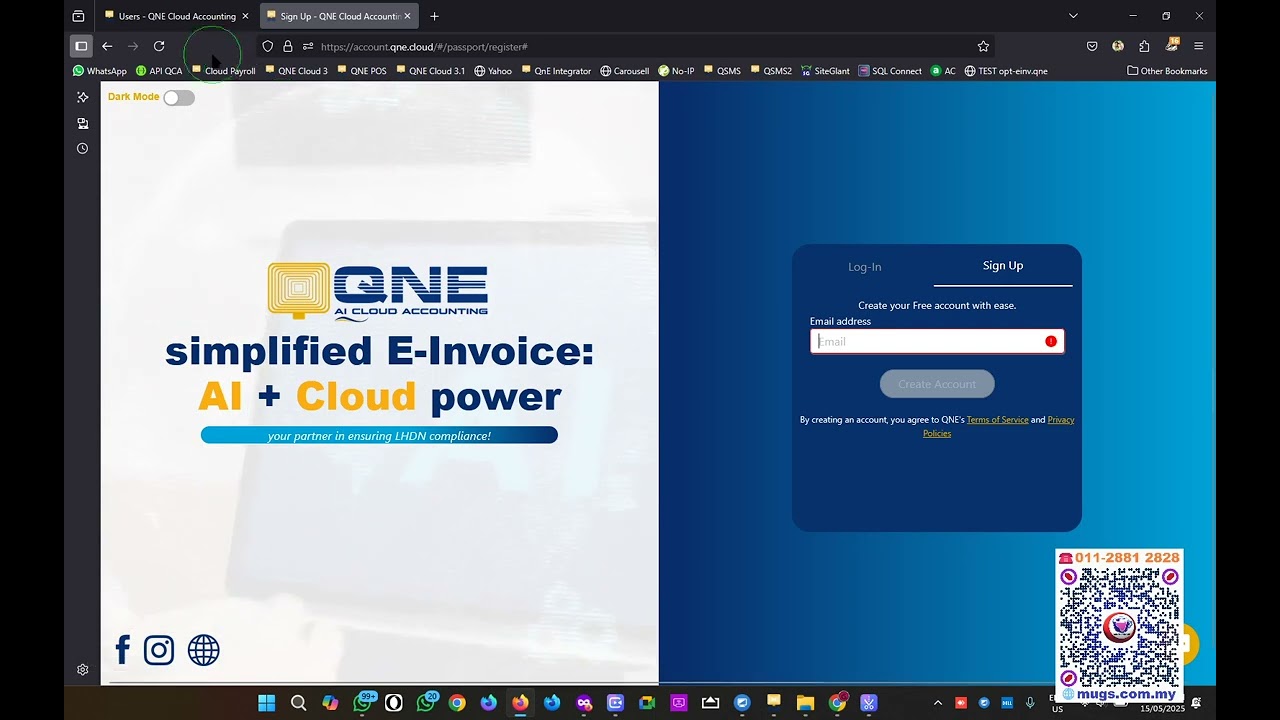
Task: Open the Facebook icon link
Action: pyautogui.click(x=123, y=650)
